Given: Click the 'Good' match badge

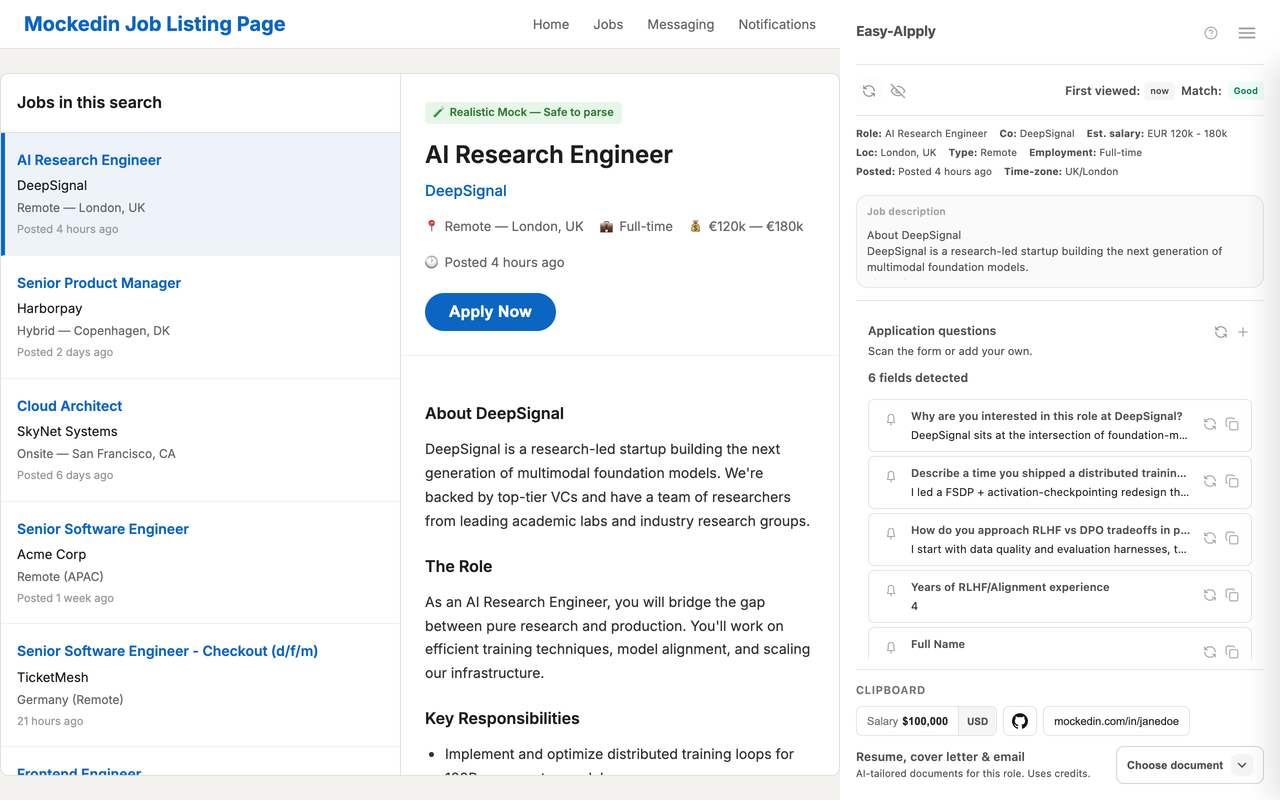Looking at the screenshot, I should point(1245,91).
